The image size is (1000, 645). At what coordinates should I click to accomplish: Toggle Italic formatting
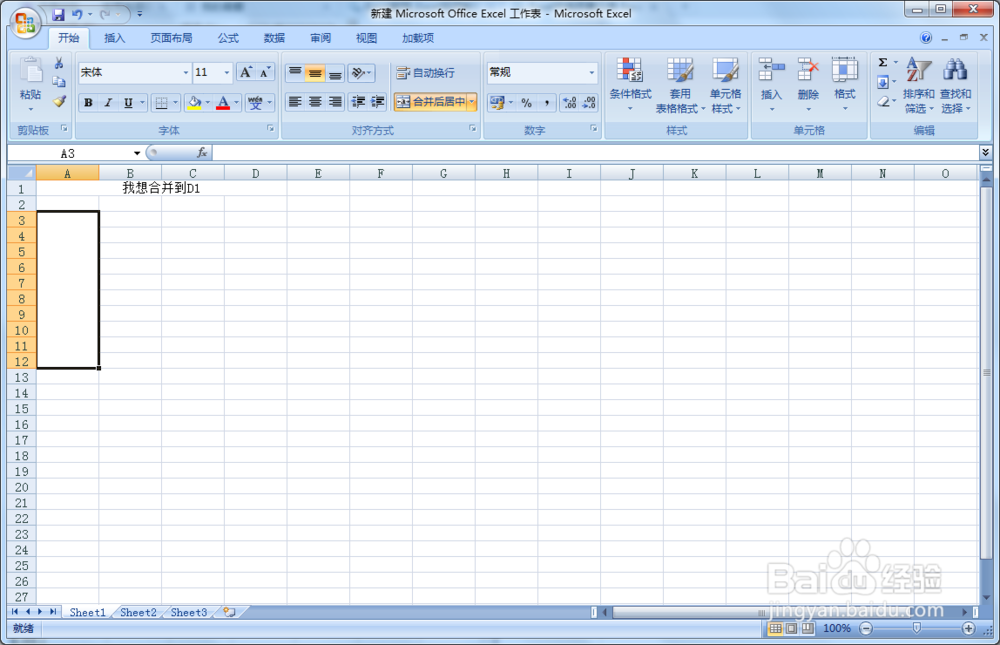(108, 102)
